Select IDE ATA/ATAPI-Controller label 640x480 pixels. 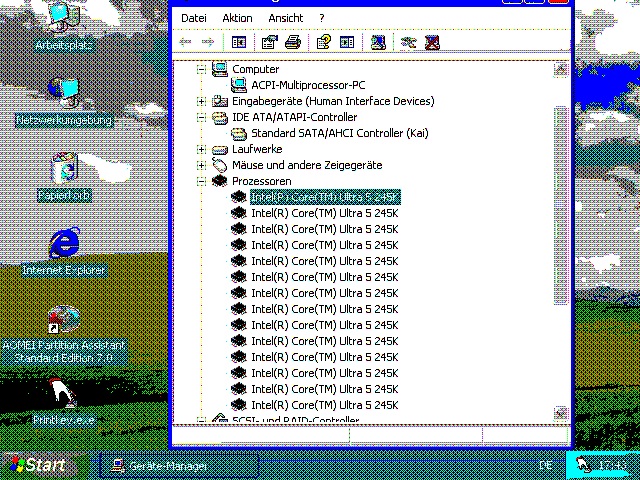click(294, 117)
